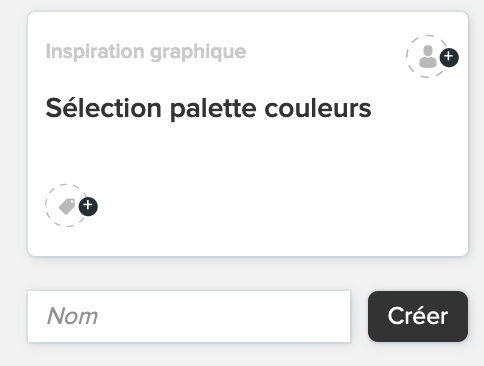484x366 pixels.
Task: Select the grey tag shape icon
Action: coord(67,206)
